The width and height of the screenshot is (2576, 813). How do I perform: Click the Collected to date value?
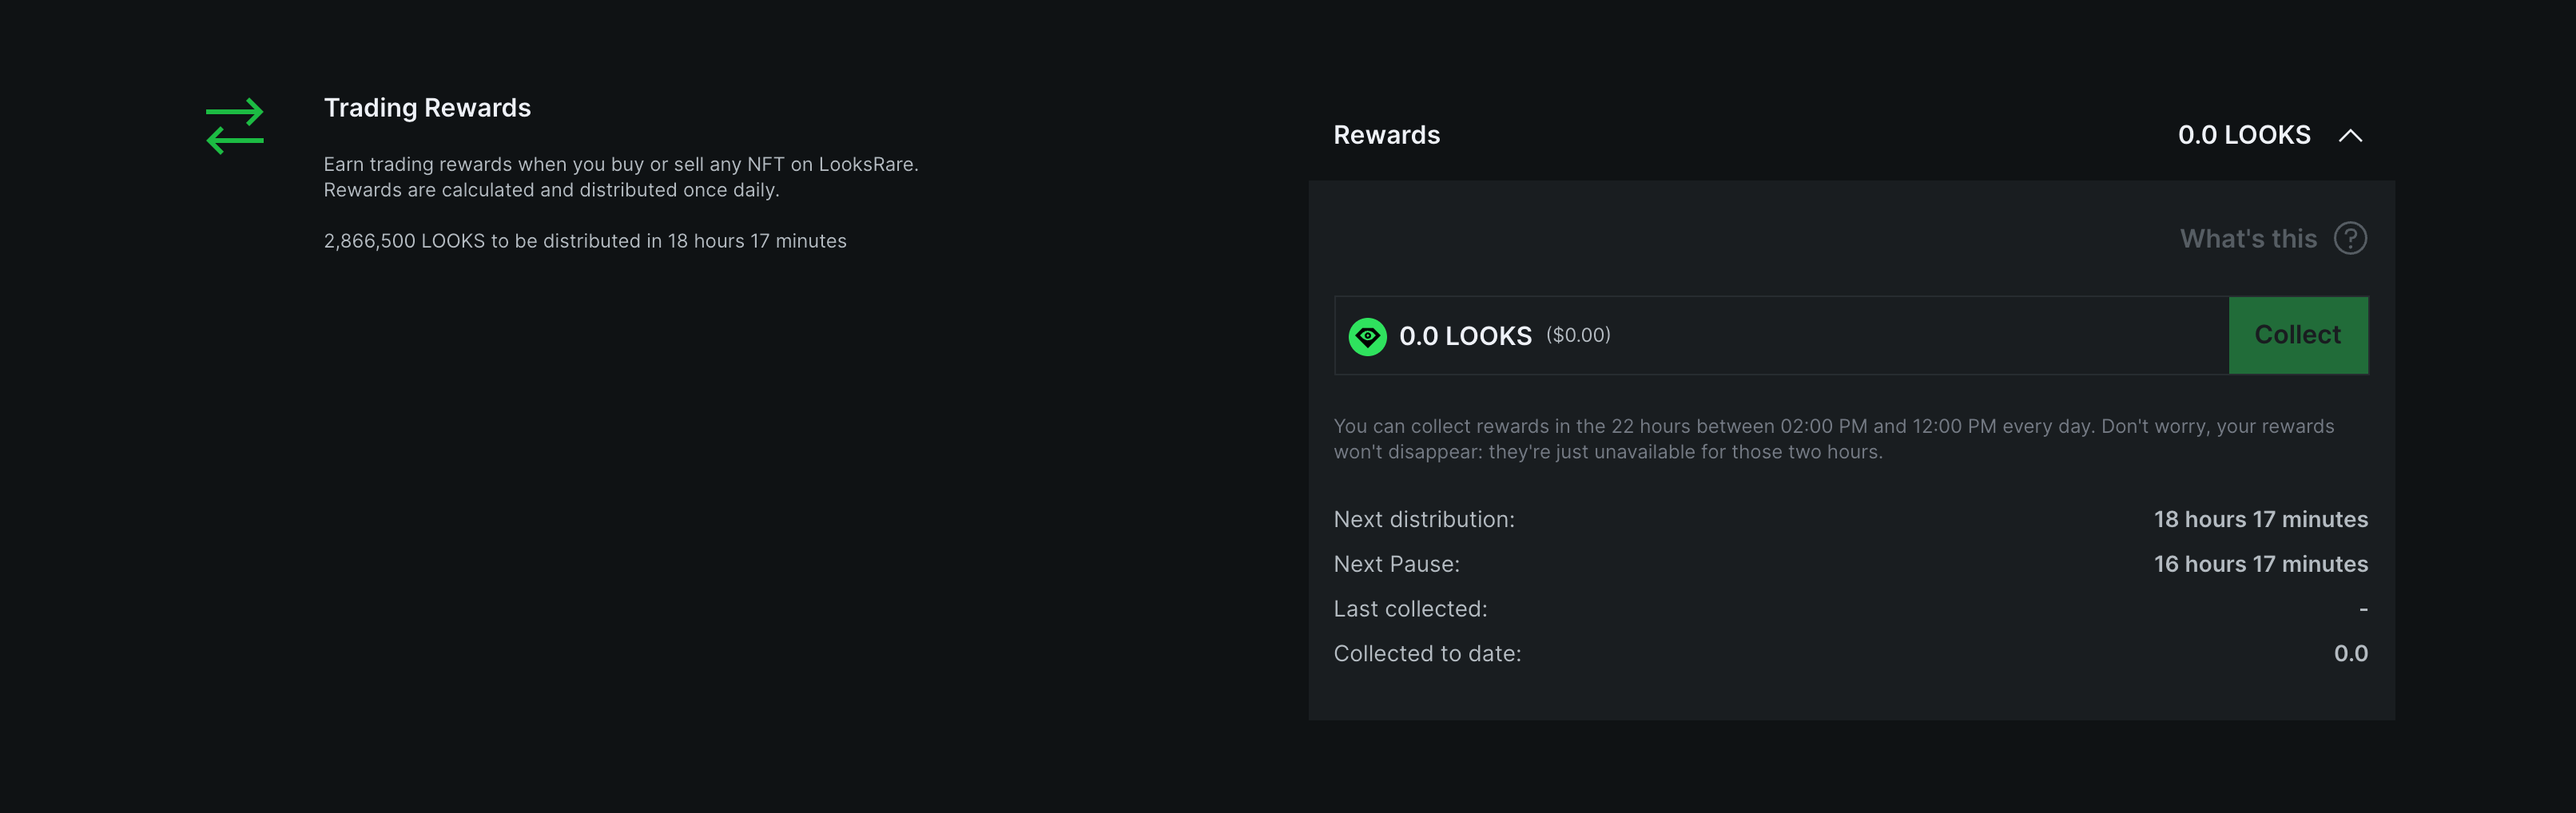2350,654
